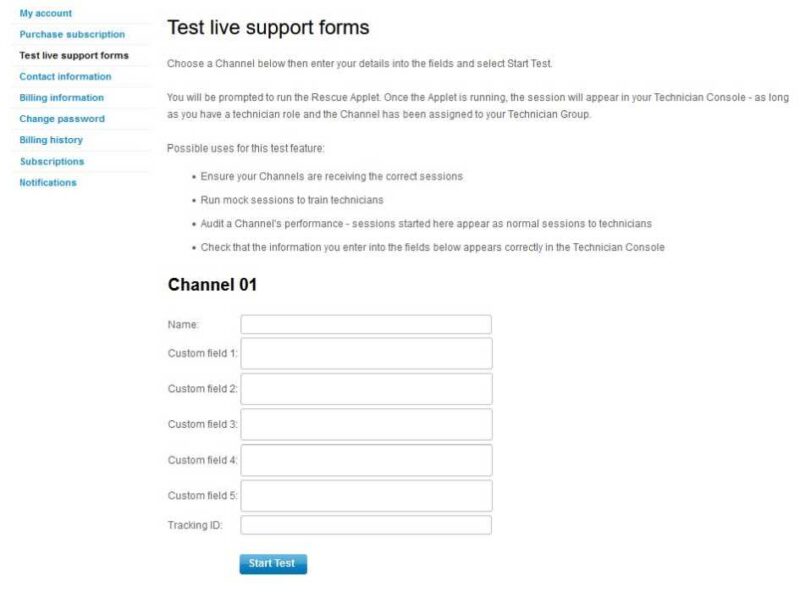Open the Change password page
The image size is (800, 593).
(62, 118)
